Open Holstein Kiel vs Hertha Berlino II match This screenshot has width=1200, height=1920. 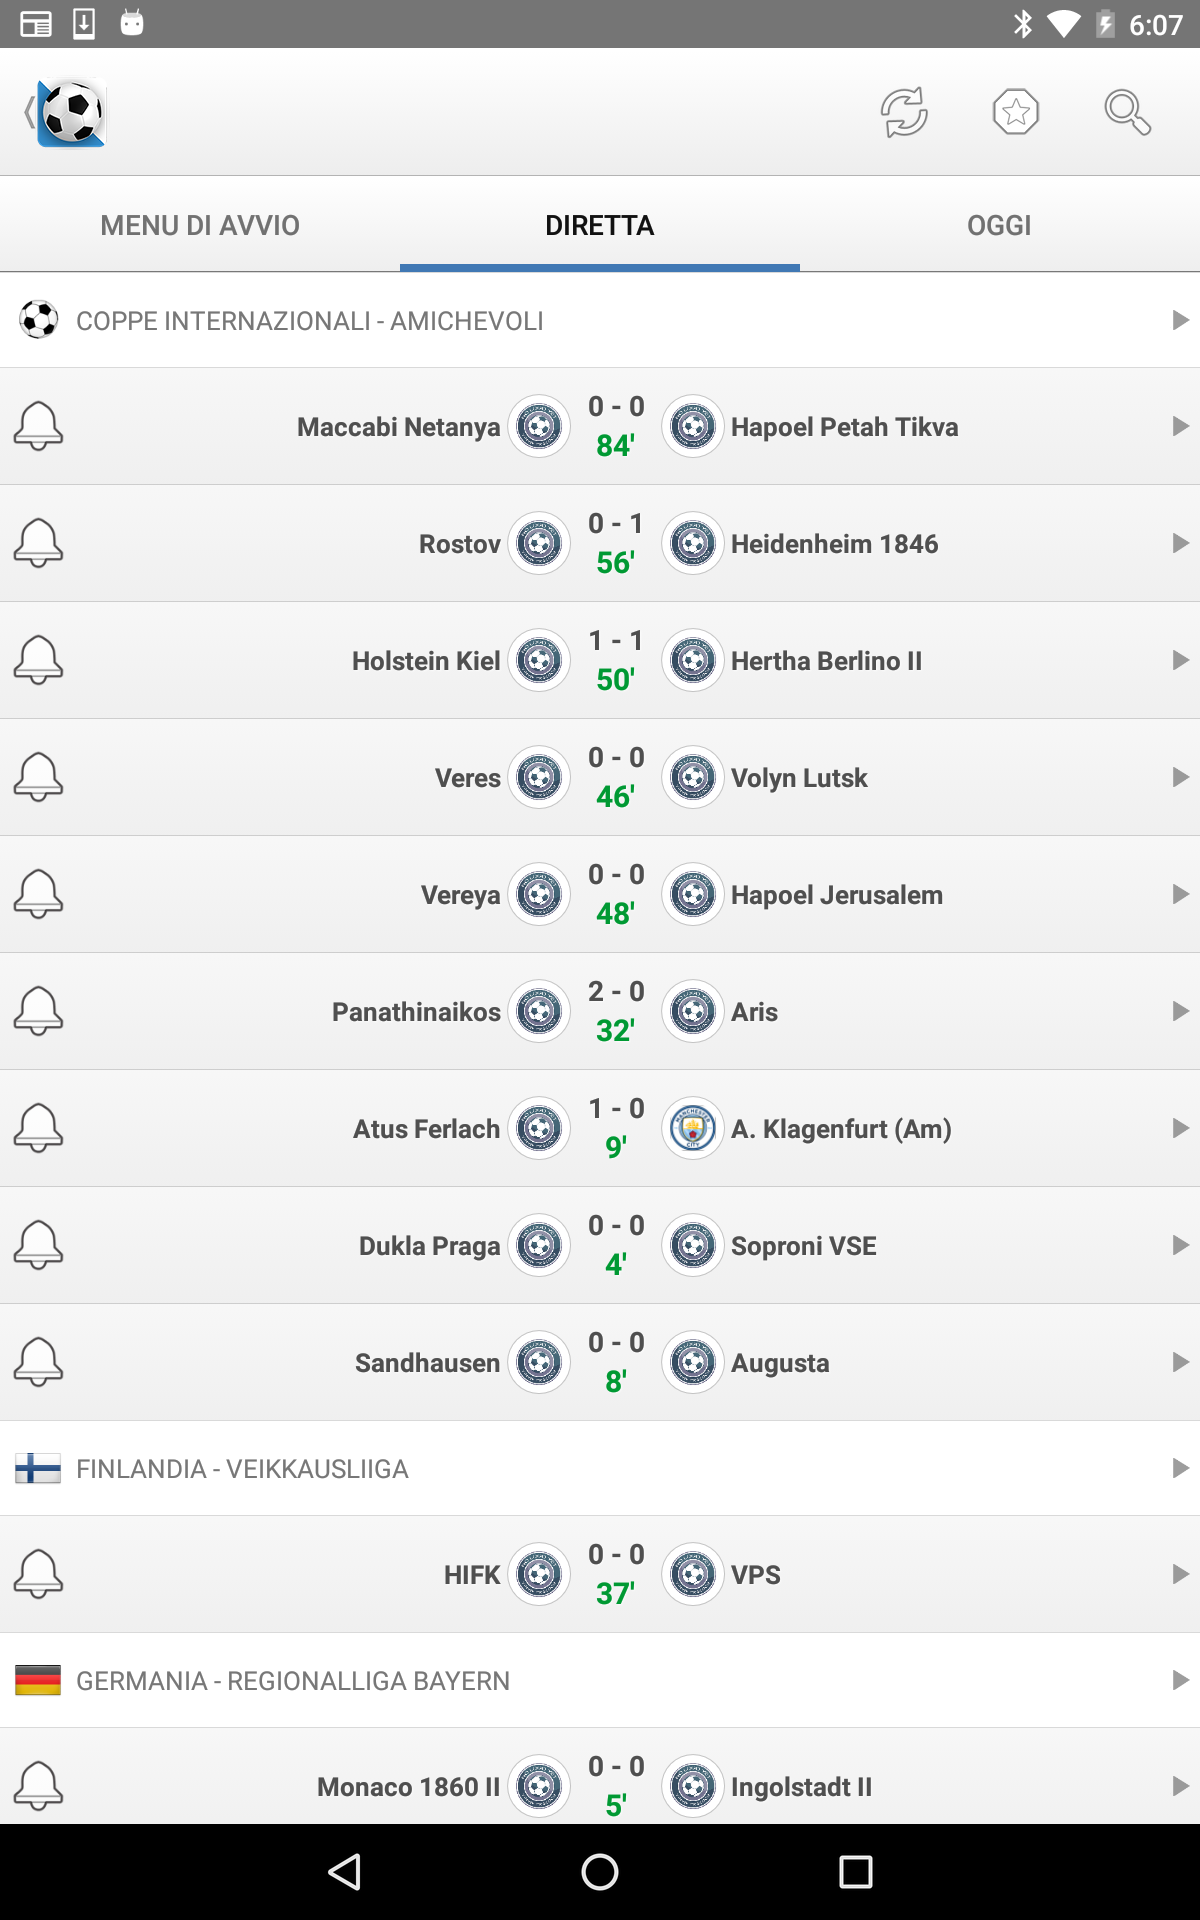(600, 660)
